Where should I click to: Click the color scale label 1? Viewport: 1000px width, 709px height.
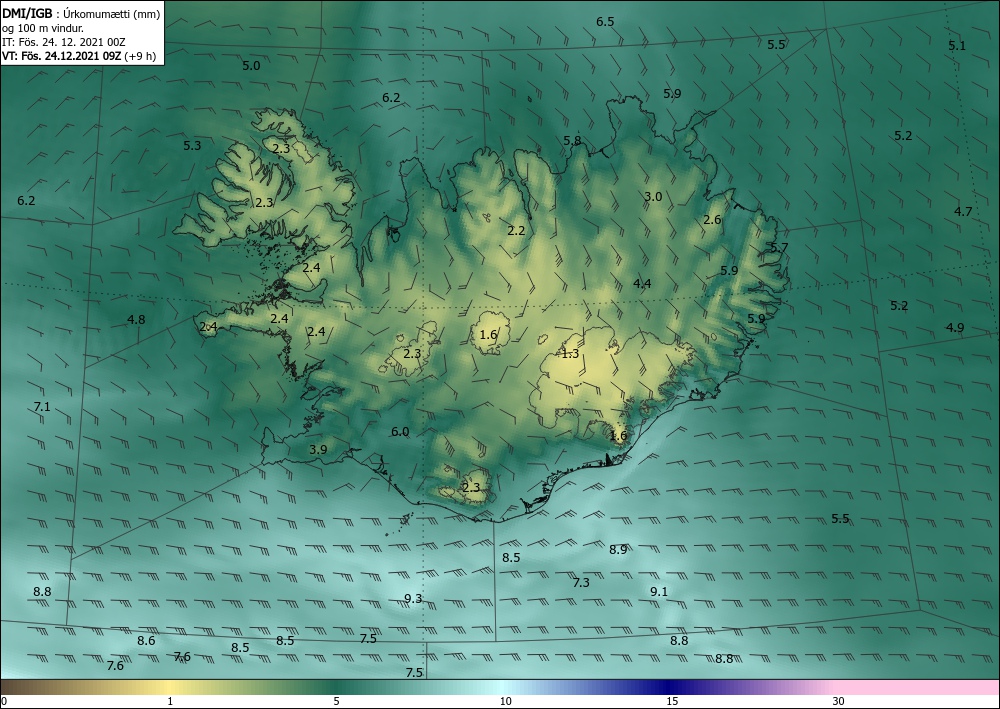tap(170, 701)
